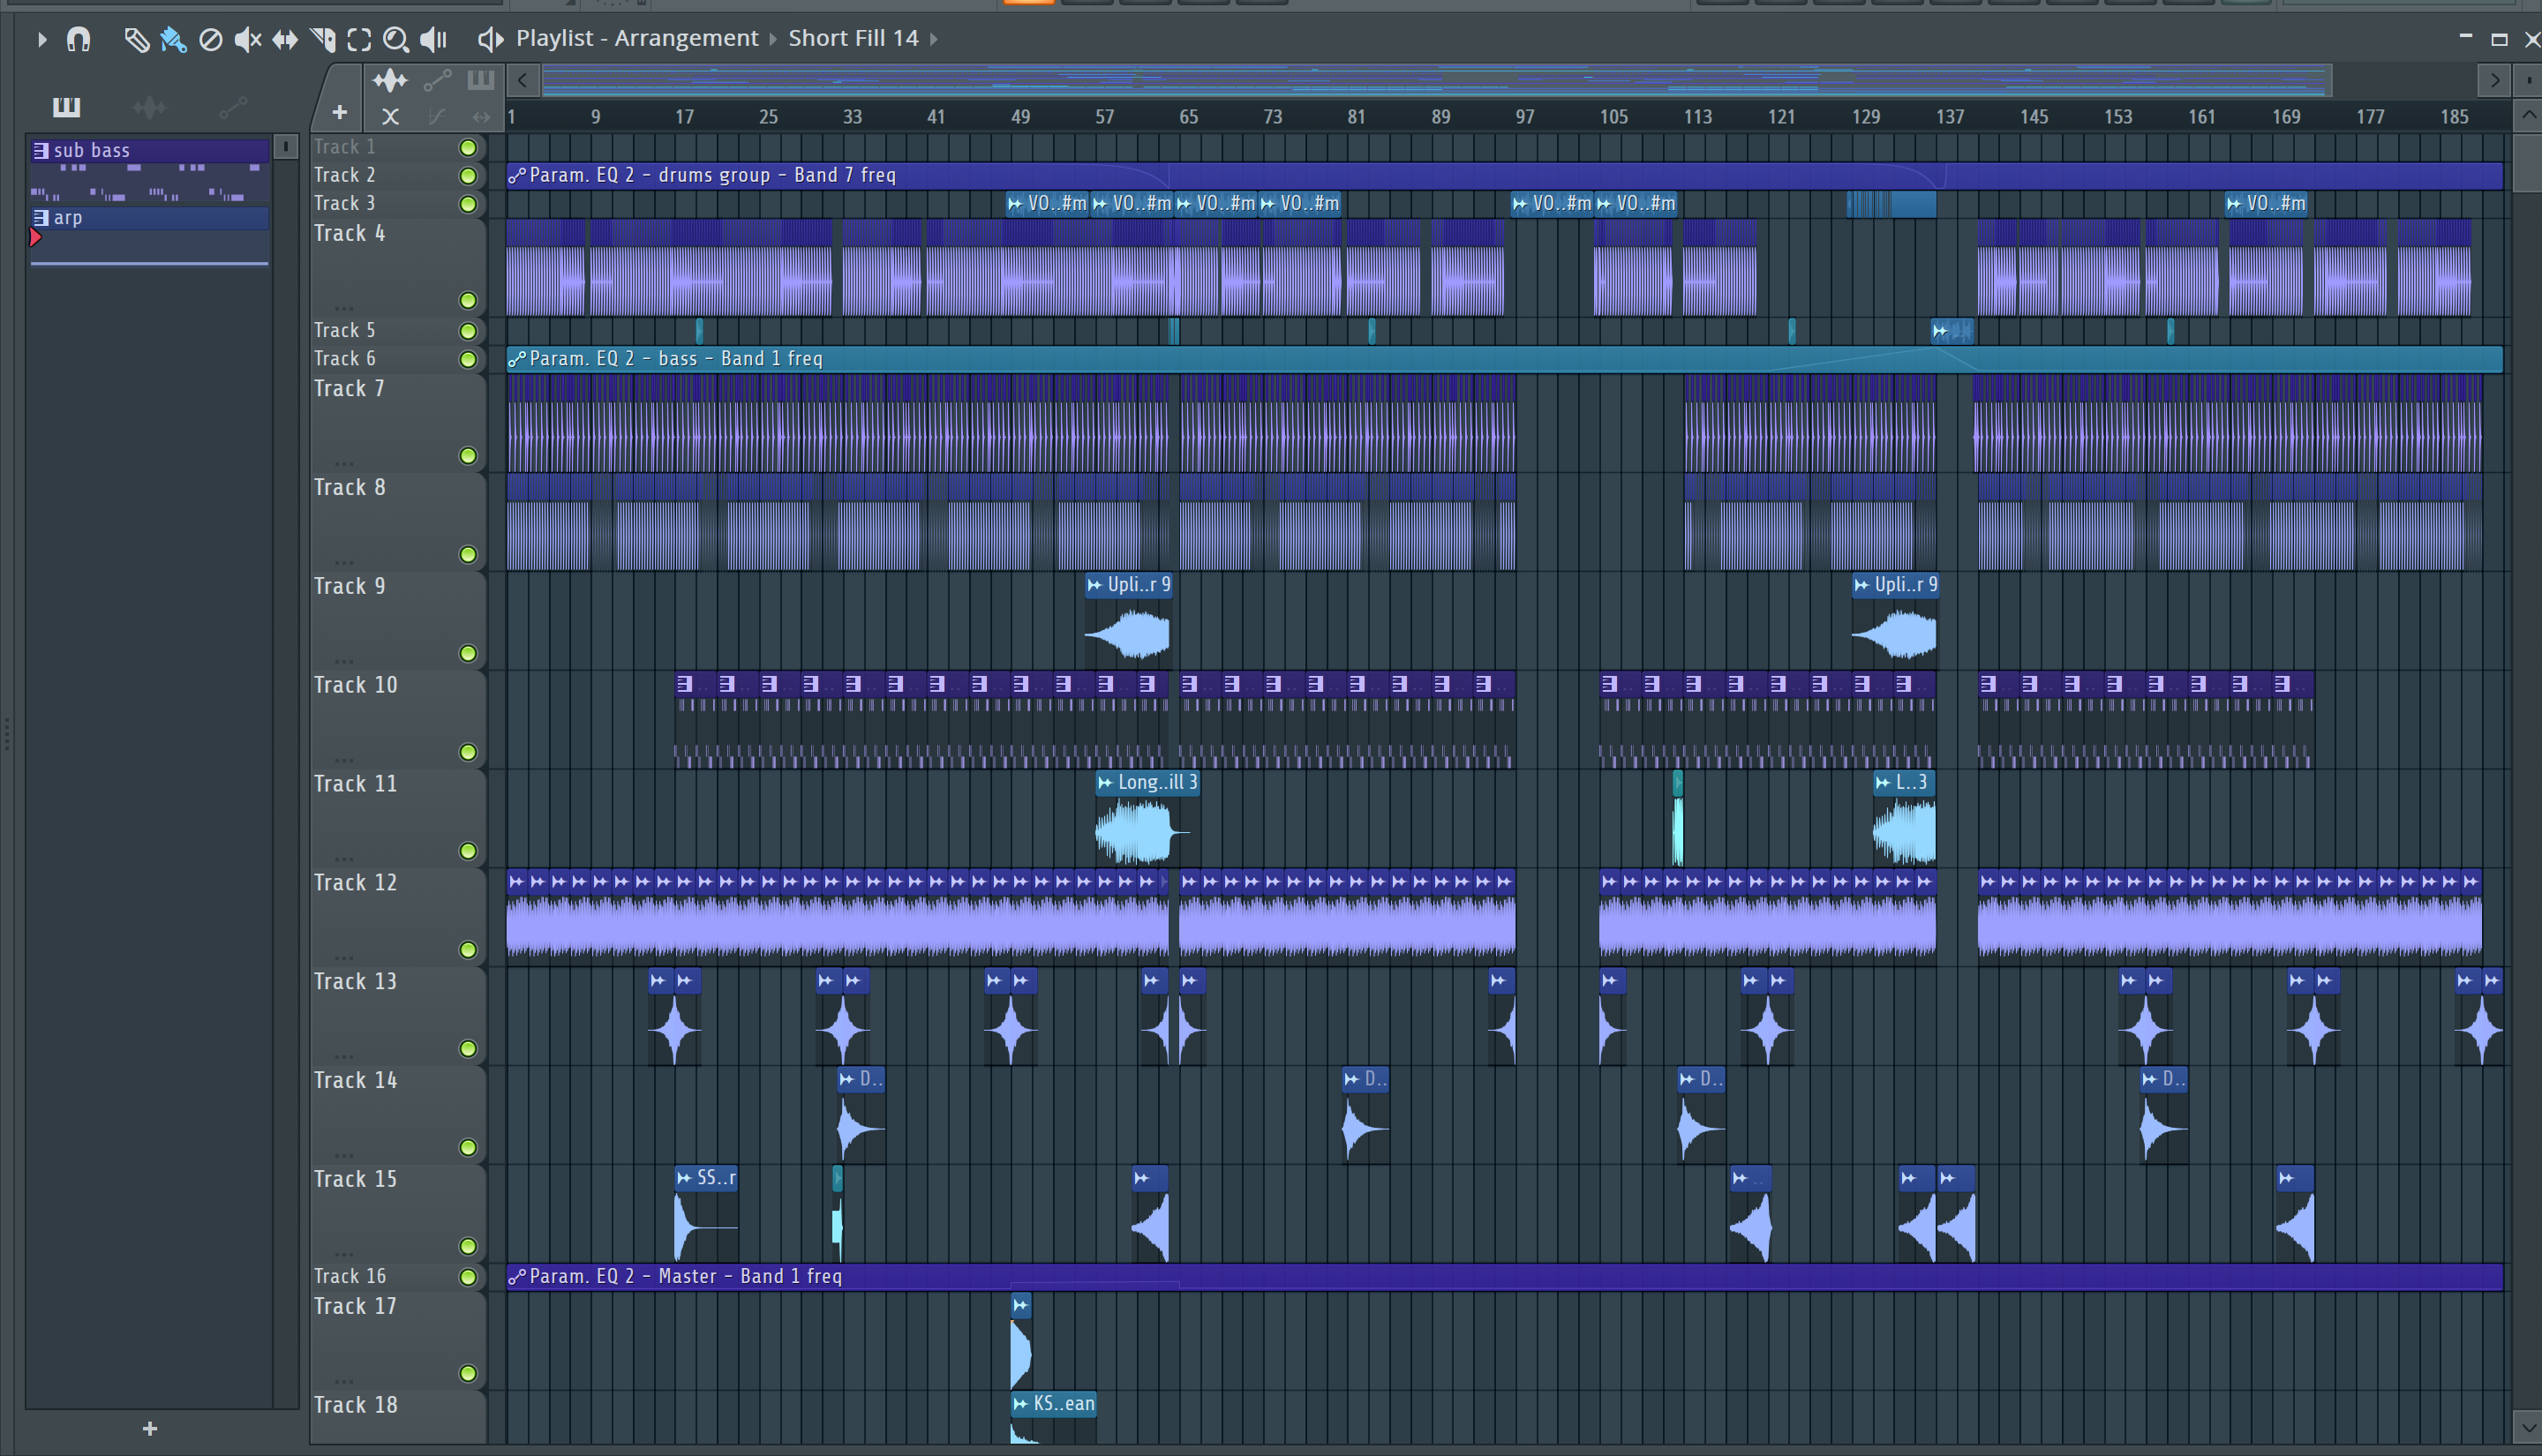Click the curve icon under clip focus

[436, 116]
